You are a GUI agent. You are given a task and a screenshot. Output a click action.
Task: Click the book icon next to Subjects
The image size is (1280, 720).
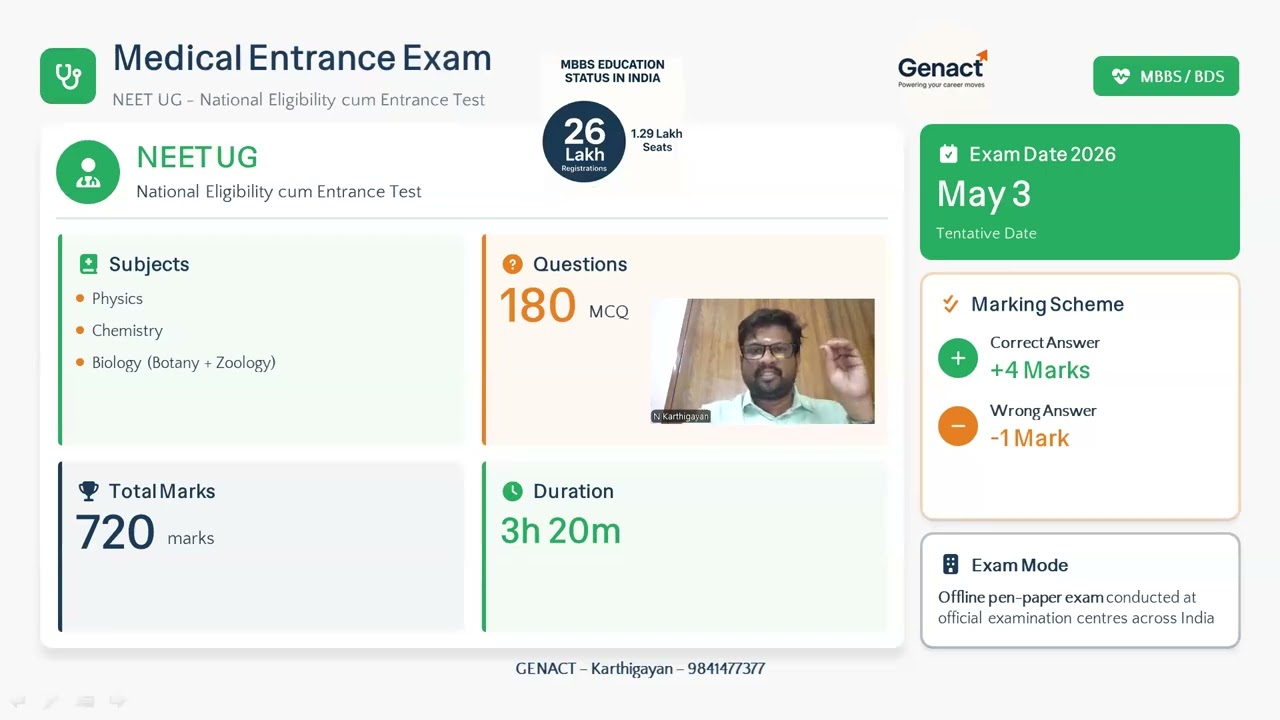tap(88, 264)
